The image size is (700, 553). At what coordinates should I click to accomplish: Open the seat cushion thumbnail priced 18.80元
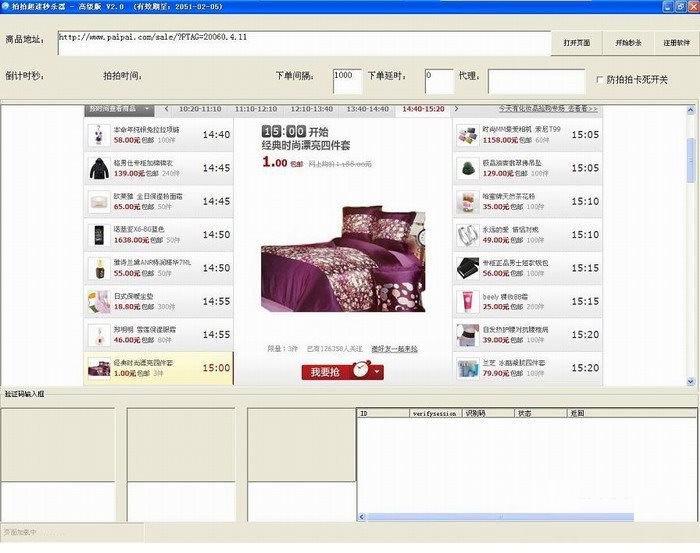99,302
